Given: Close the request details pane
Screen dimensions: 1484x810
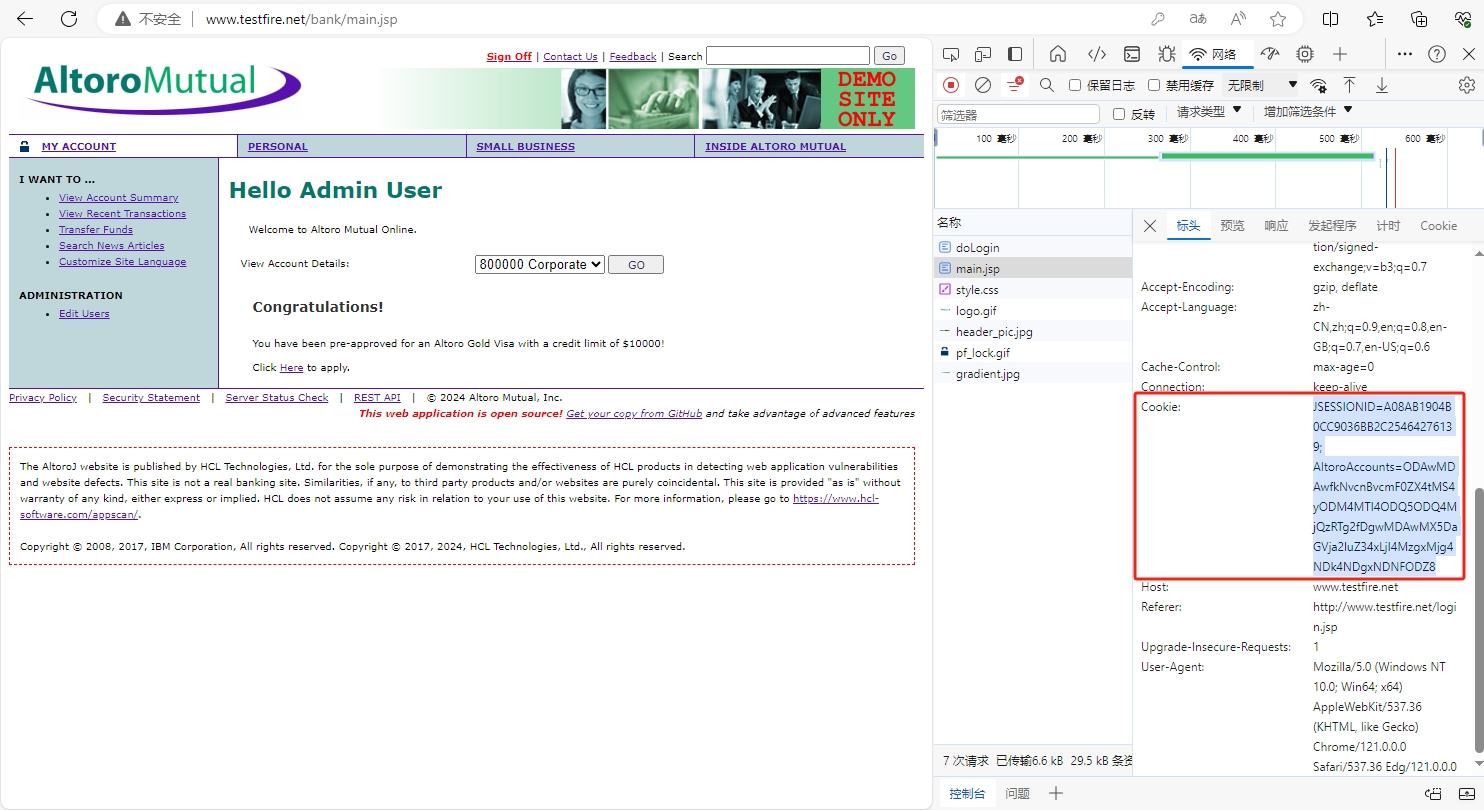Looking at the screenshot, I should 1150,226.
